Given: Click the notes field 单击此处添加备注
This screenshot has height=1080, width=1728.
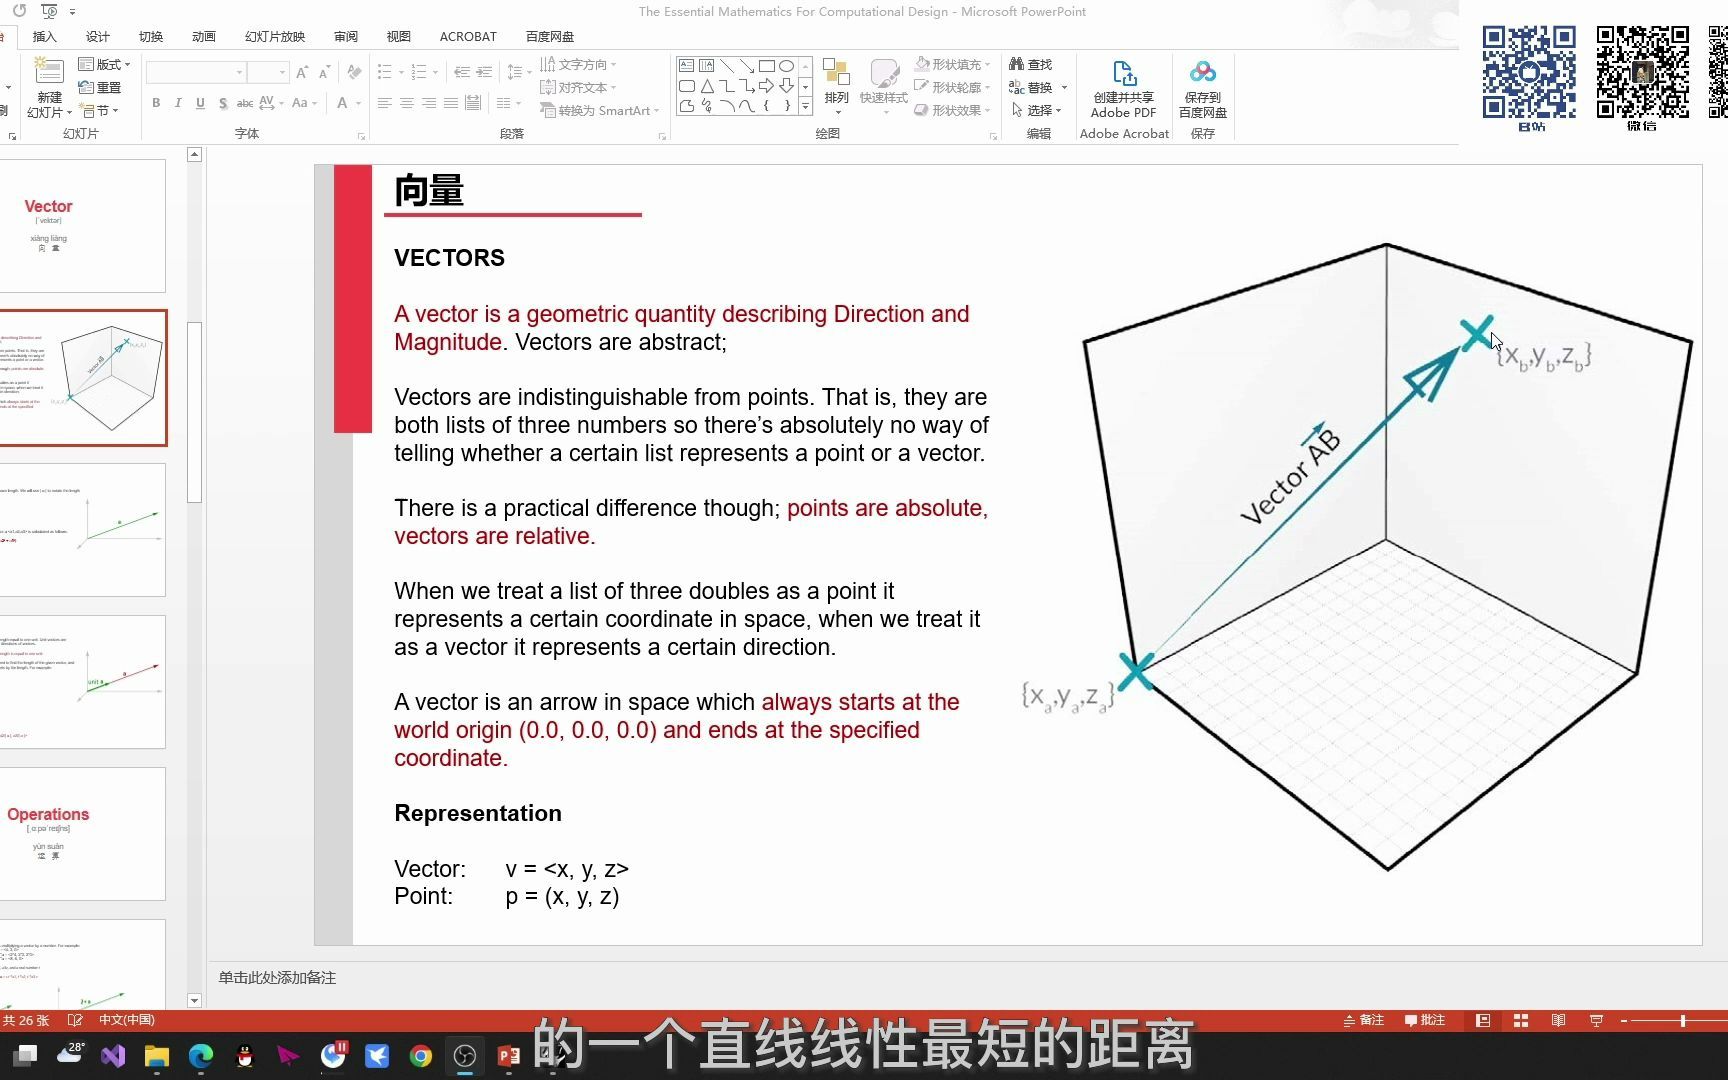Looking at the screenshot, I should 277,977.
